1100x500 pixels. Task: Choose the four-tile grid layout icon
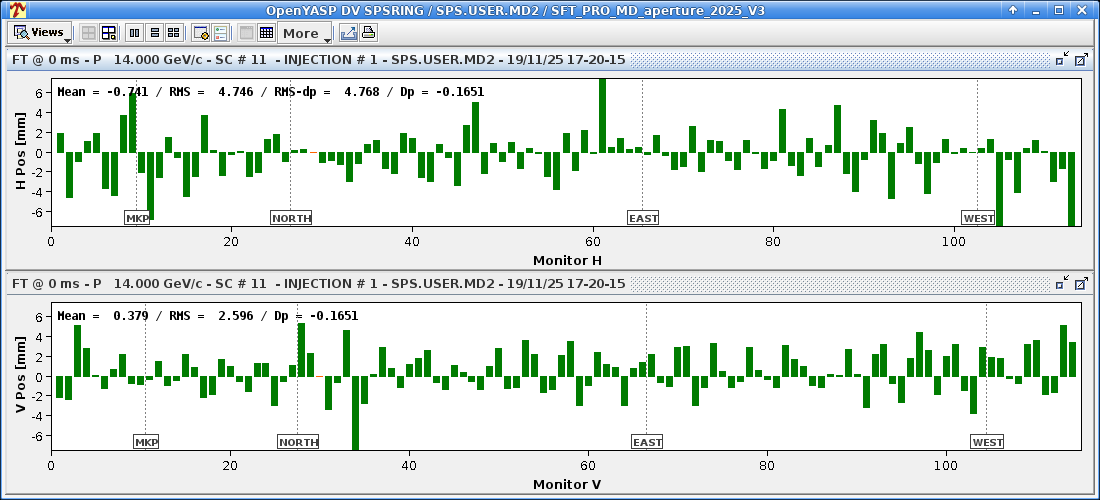point(173,33)
